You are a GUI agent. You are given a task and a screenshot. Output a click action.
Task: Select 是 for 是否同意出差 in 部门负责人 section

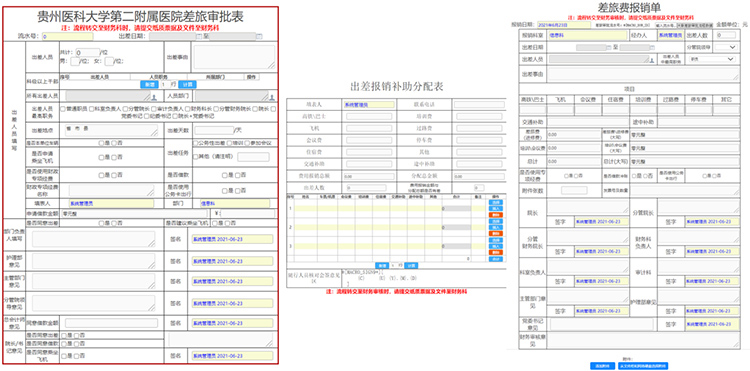(x=101, y=223)
